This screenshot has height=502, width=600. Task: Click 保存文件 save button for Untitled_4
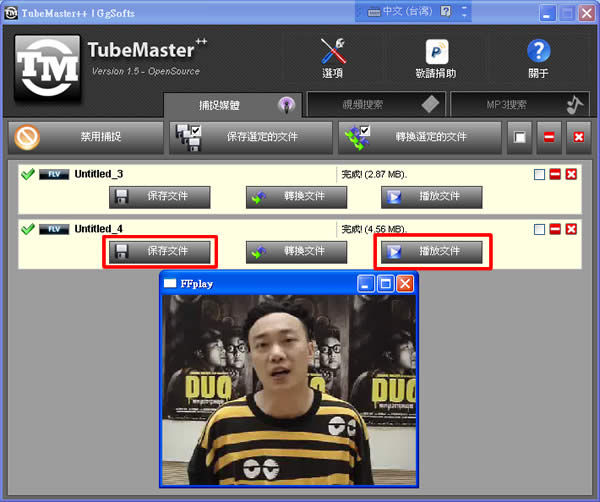pos(160,252)
